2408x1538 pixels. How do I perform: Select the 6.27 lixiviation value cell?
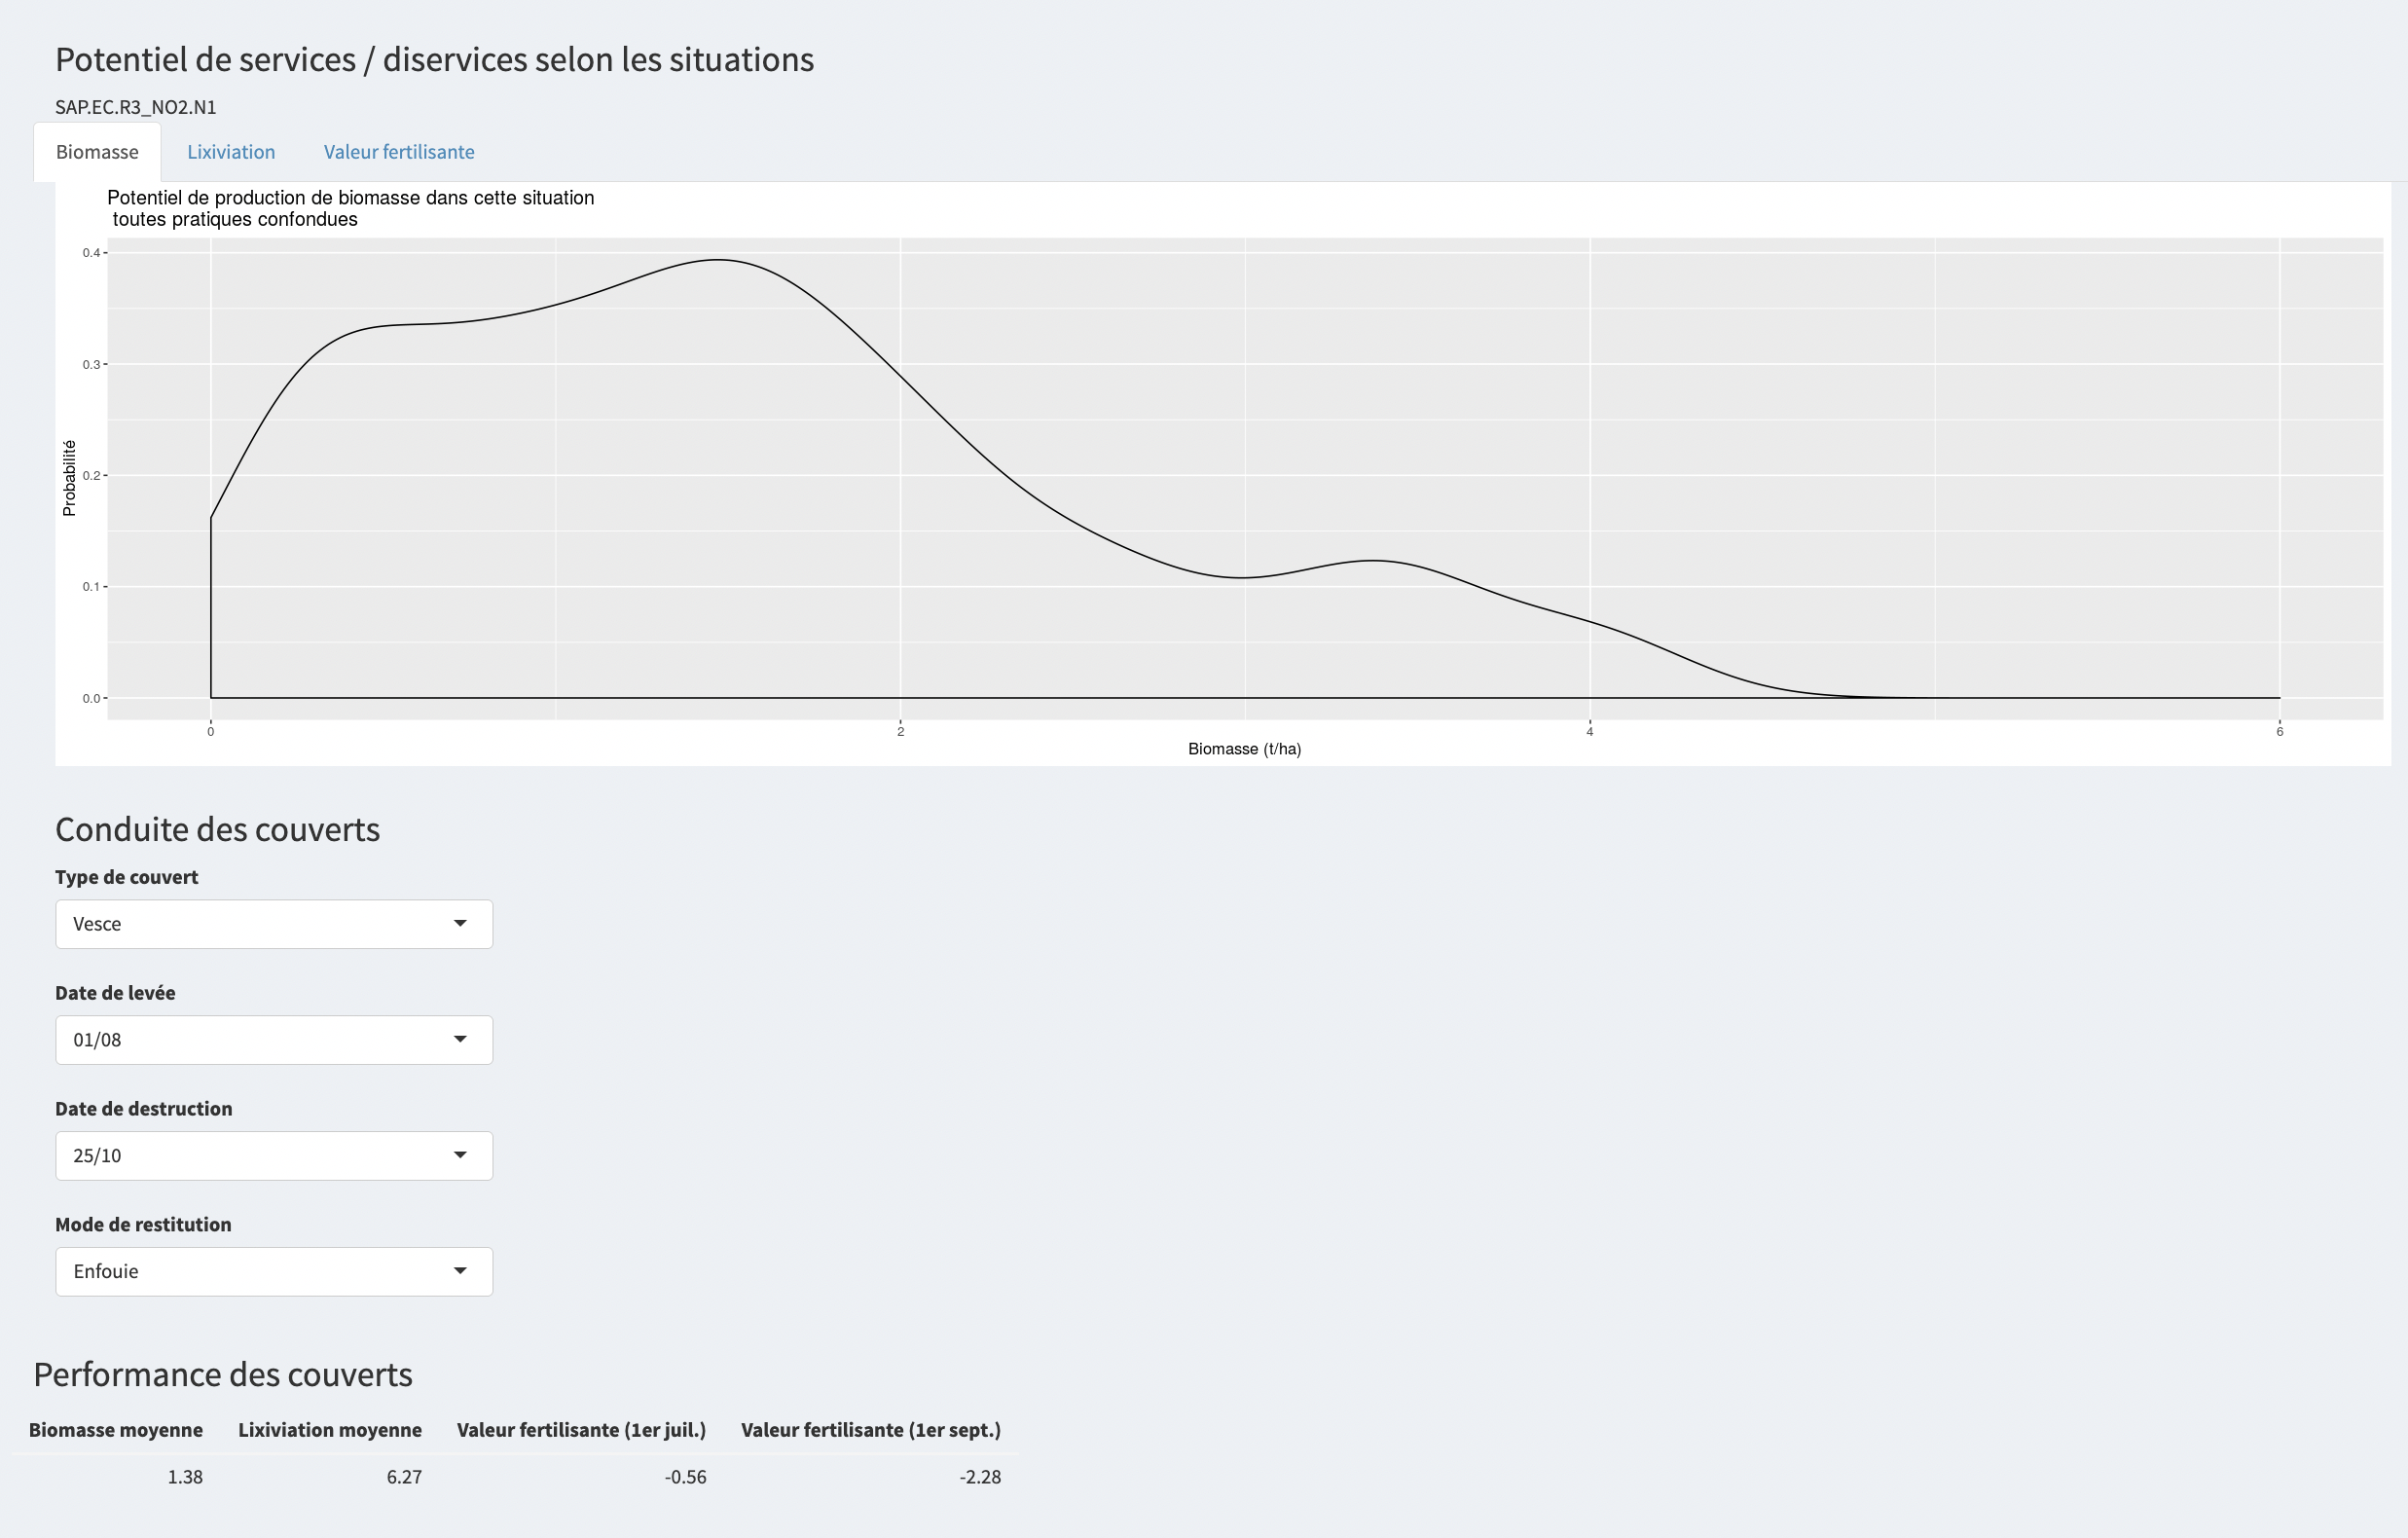[x=404, y=1477]
